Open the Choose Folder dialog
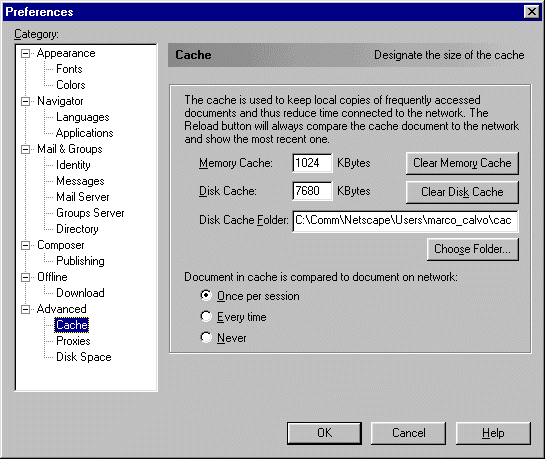 [473, 249]
